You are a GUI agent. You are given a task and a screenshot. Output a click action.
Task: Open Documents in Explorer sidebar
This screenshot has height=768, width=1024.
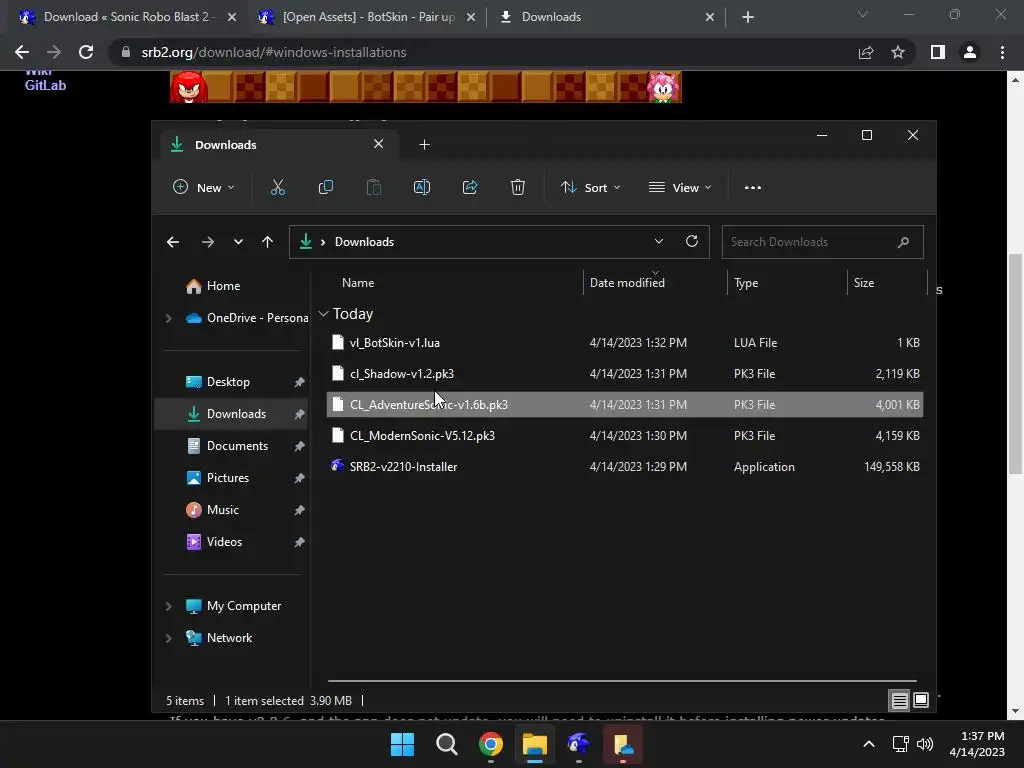(237, 446)
